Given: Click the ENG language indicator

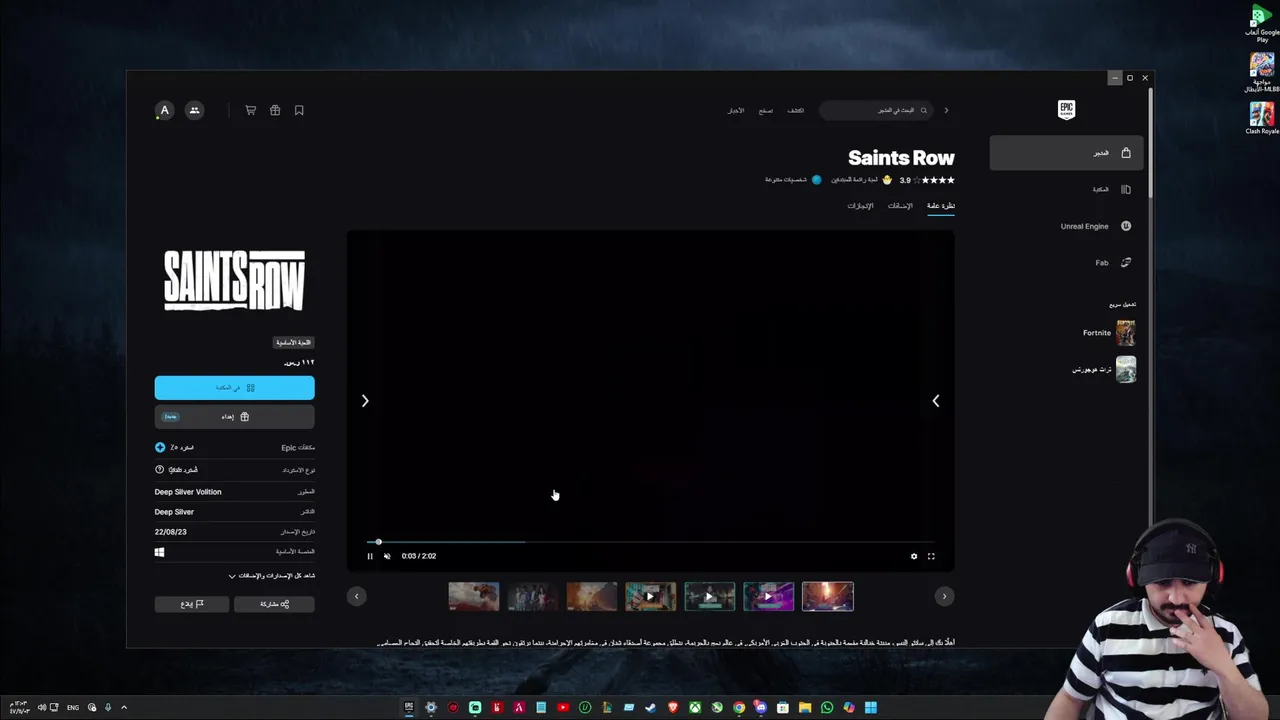Looking at the screenshot, I should (73, 708).
